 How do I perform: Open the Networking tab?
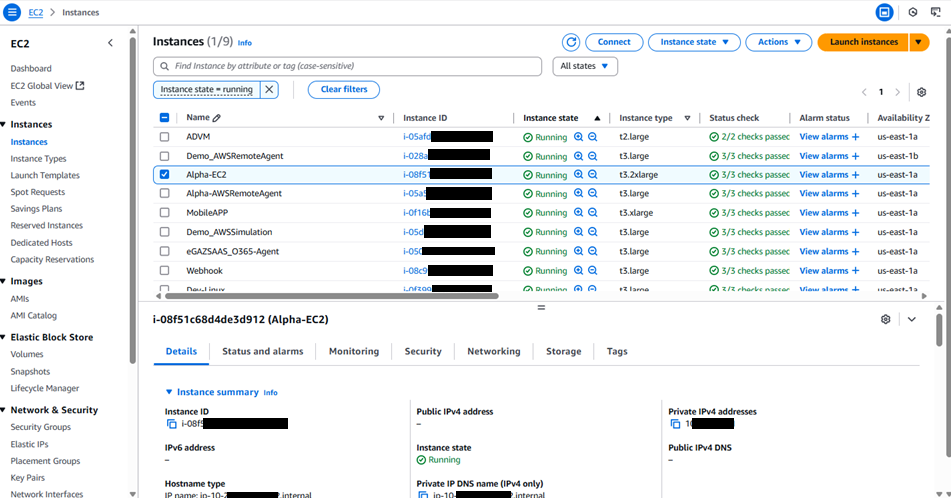[493, 351]
